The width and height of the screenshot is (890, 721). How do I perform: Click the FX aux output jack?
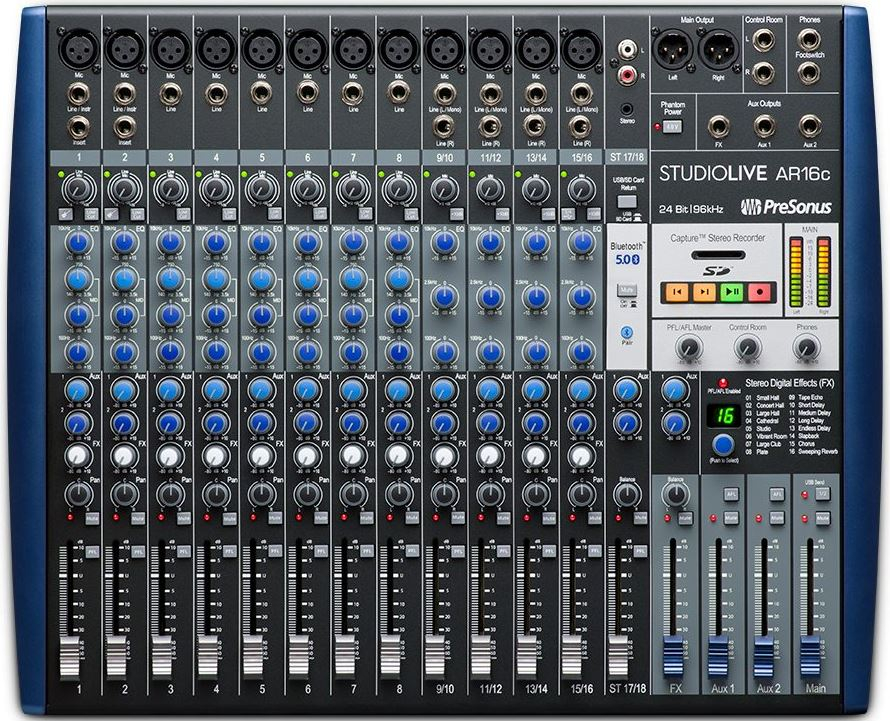click(719, 126)
